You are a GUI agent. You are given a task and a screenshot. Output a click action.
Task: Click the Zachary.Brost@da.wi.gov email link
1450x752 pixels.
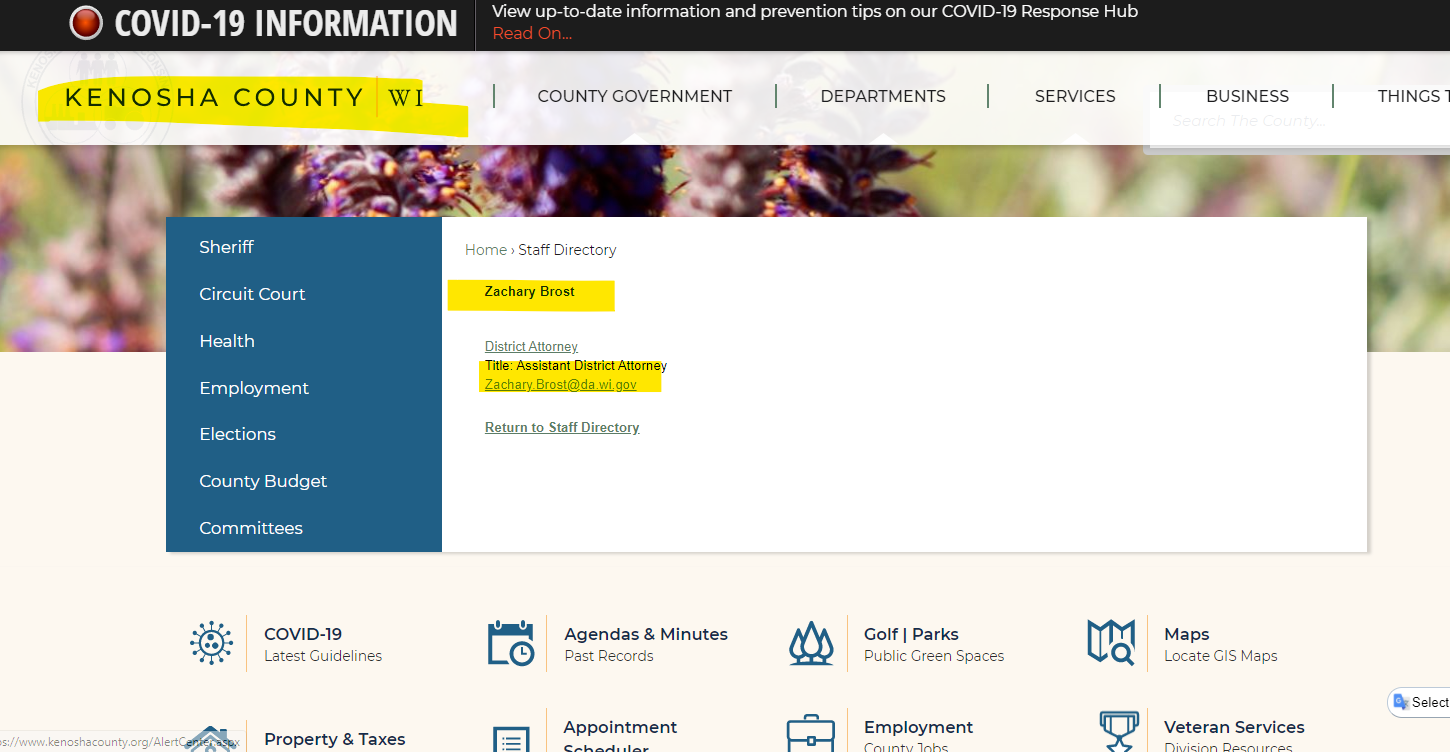[x=561, y=385]
